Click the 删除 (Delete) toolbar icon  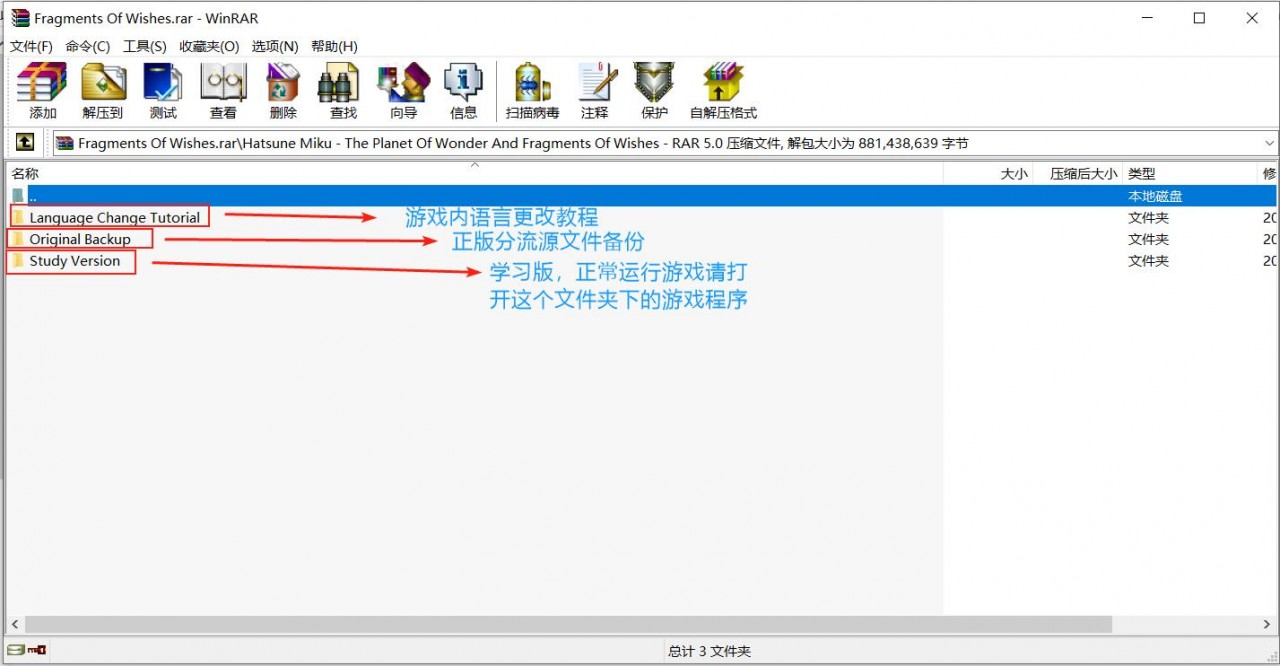tap(283, 91)
